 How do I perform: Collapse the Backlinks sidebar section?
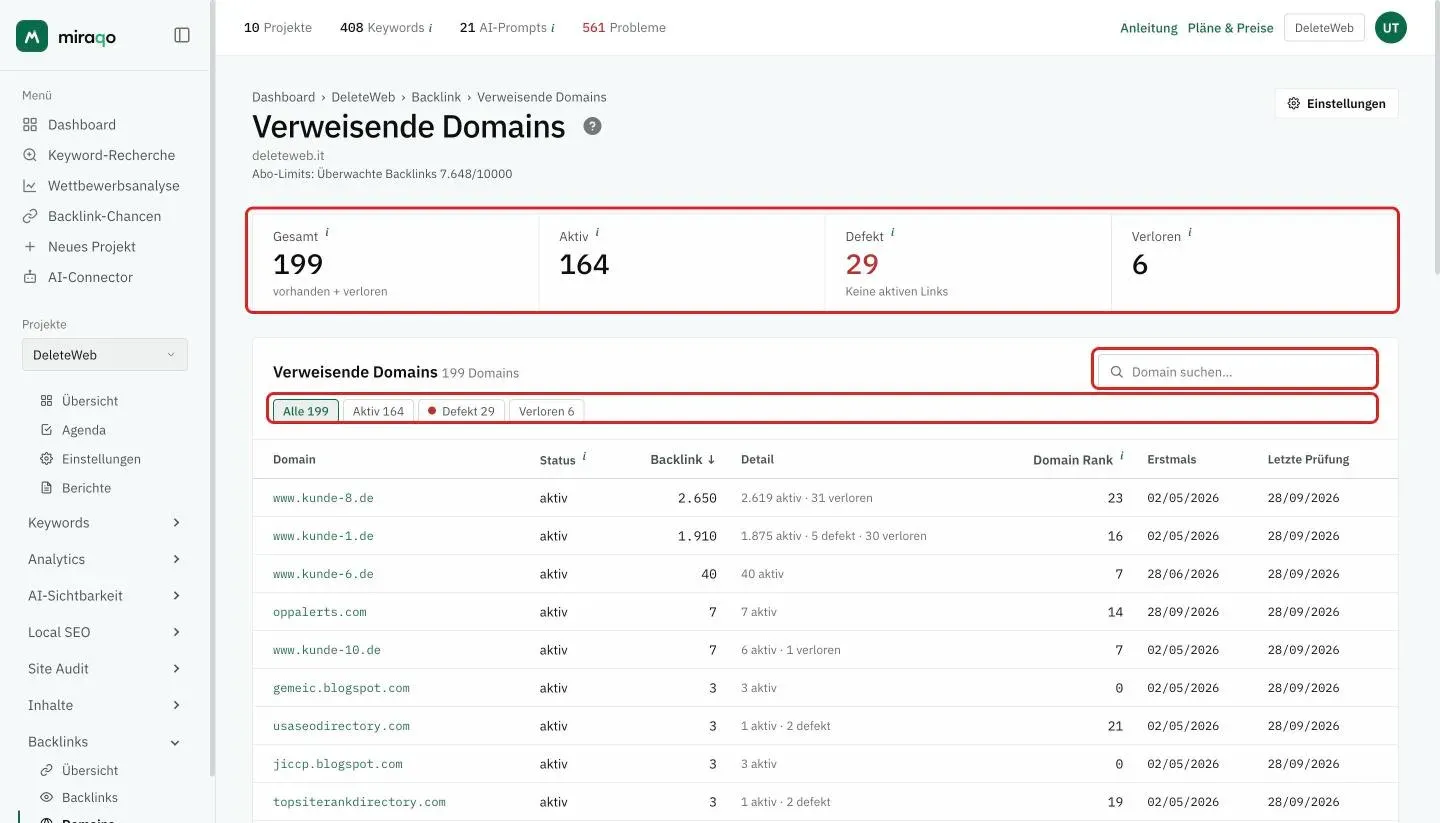[x=104, y=742]
